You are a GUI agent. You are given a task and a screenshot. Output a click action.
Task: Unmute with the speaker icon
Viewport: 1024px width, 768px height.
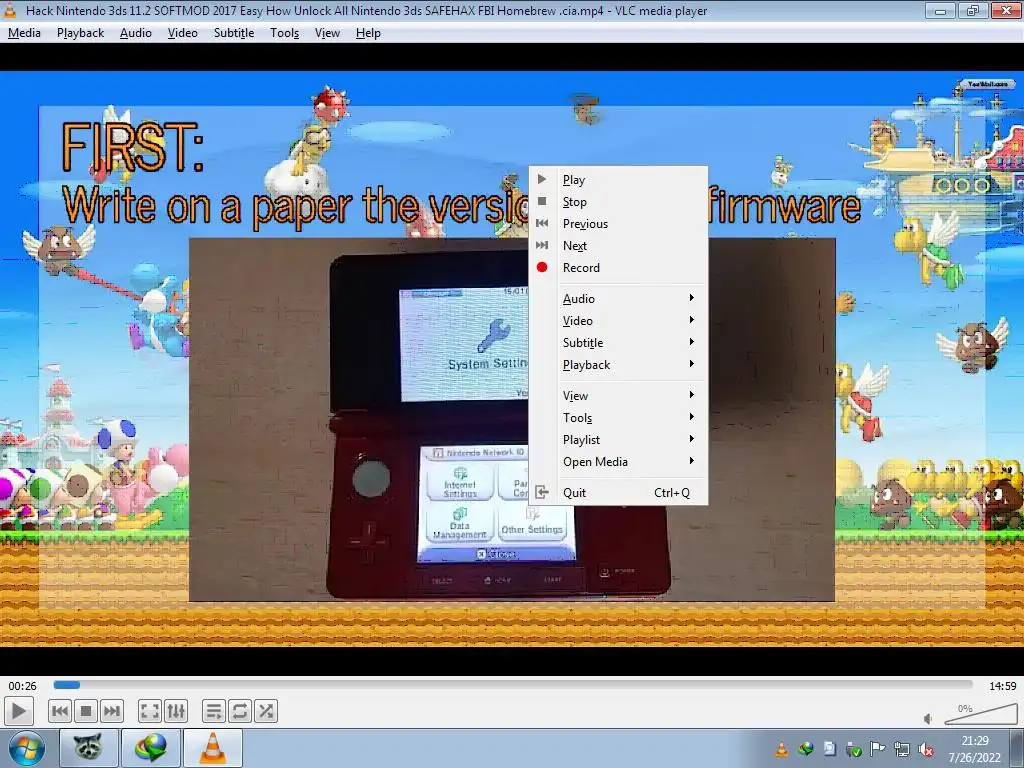[x=928, y=719]
